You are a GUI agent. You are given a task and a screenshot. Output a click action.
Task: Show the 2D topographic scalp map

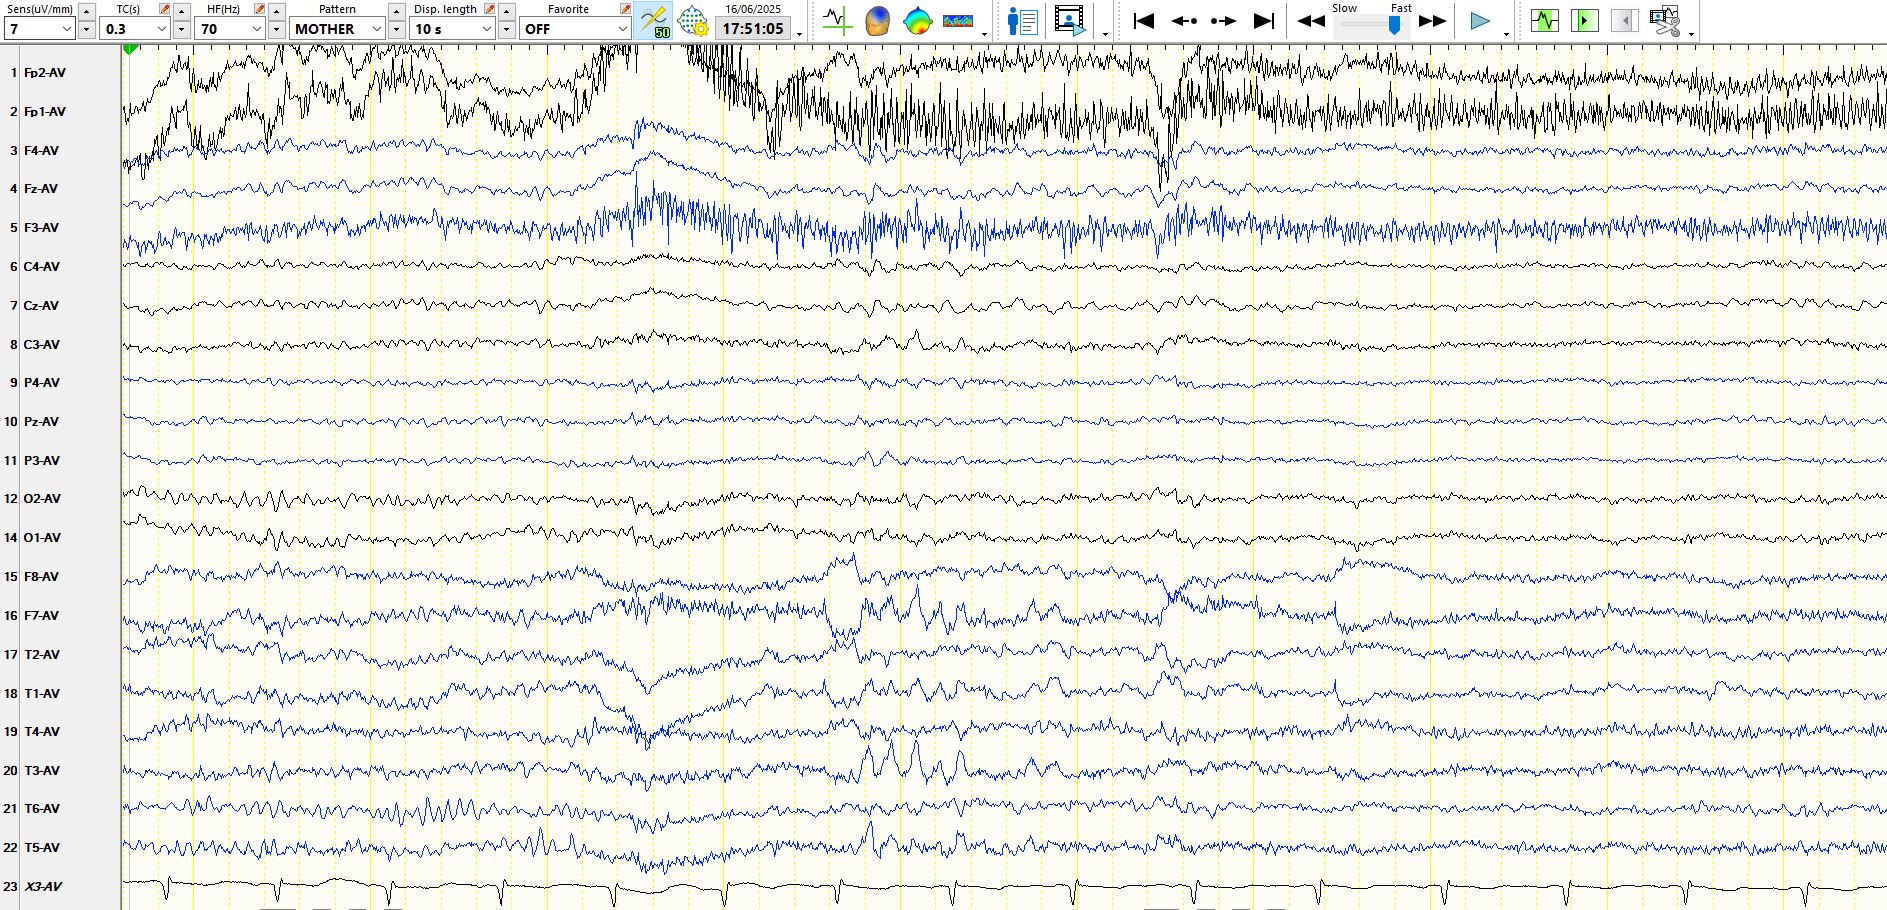[917, 21]
